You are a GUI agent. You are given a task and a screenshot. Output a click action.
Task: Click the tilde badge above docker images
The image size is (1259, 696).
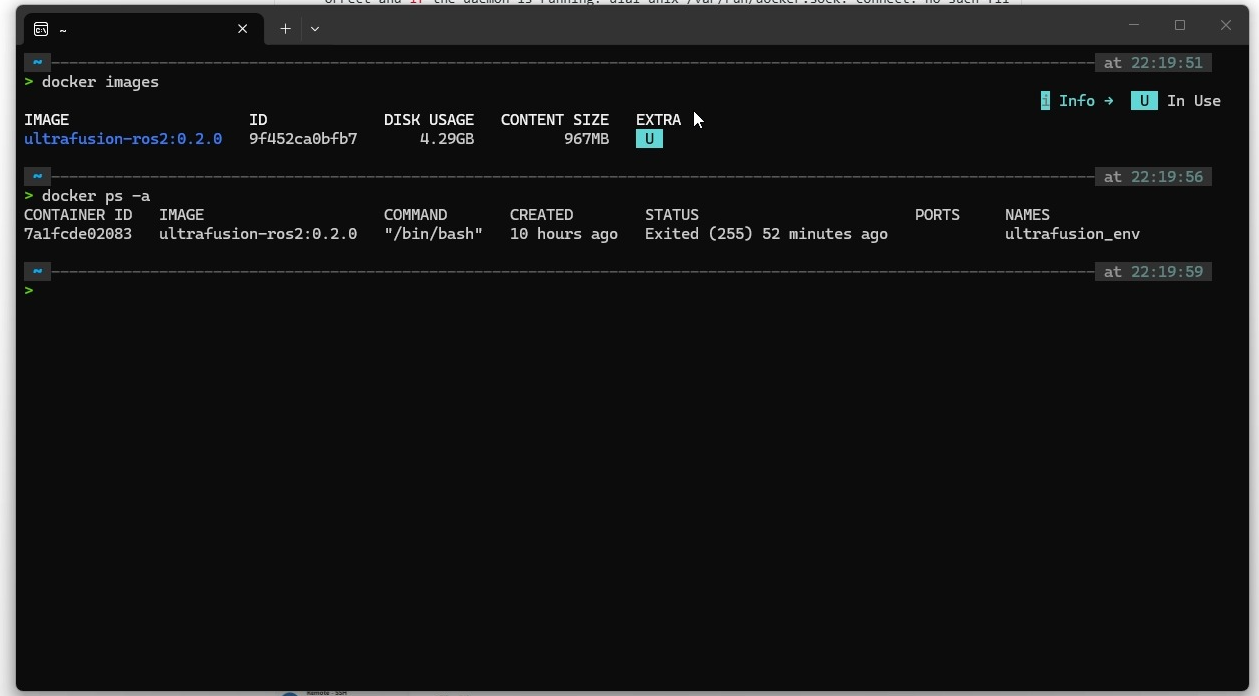tap(37, 63)
